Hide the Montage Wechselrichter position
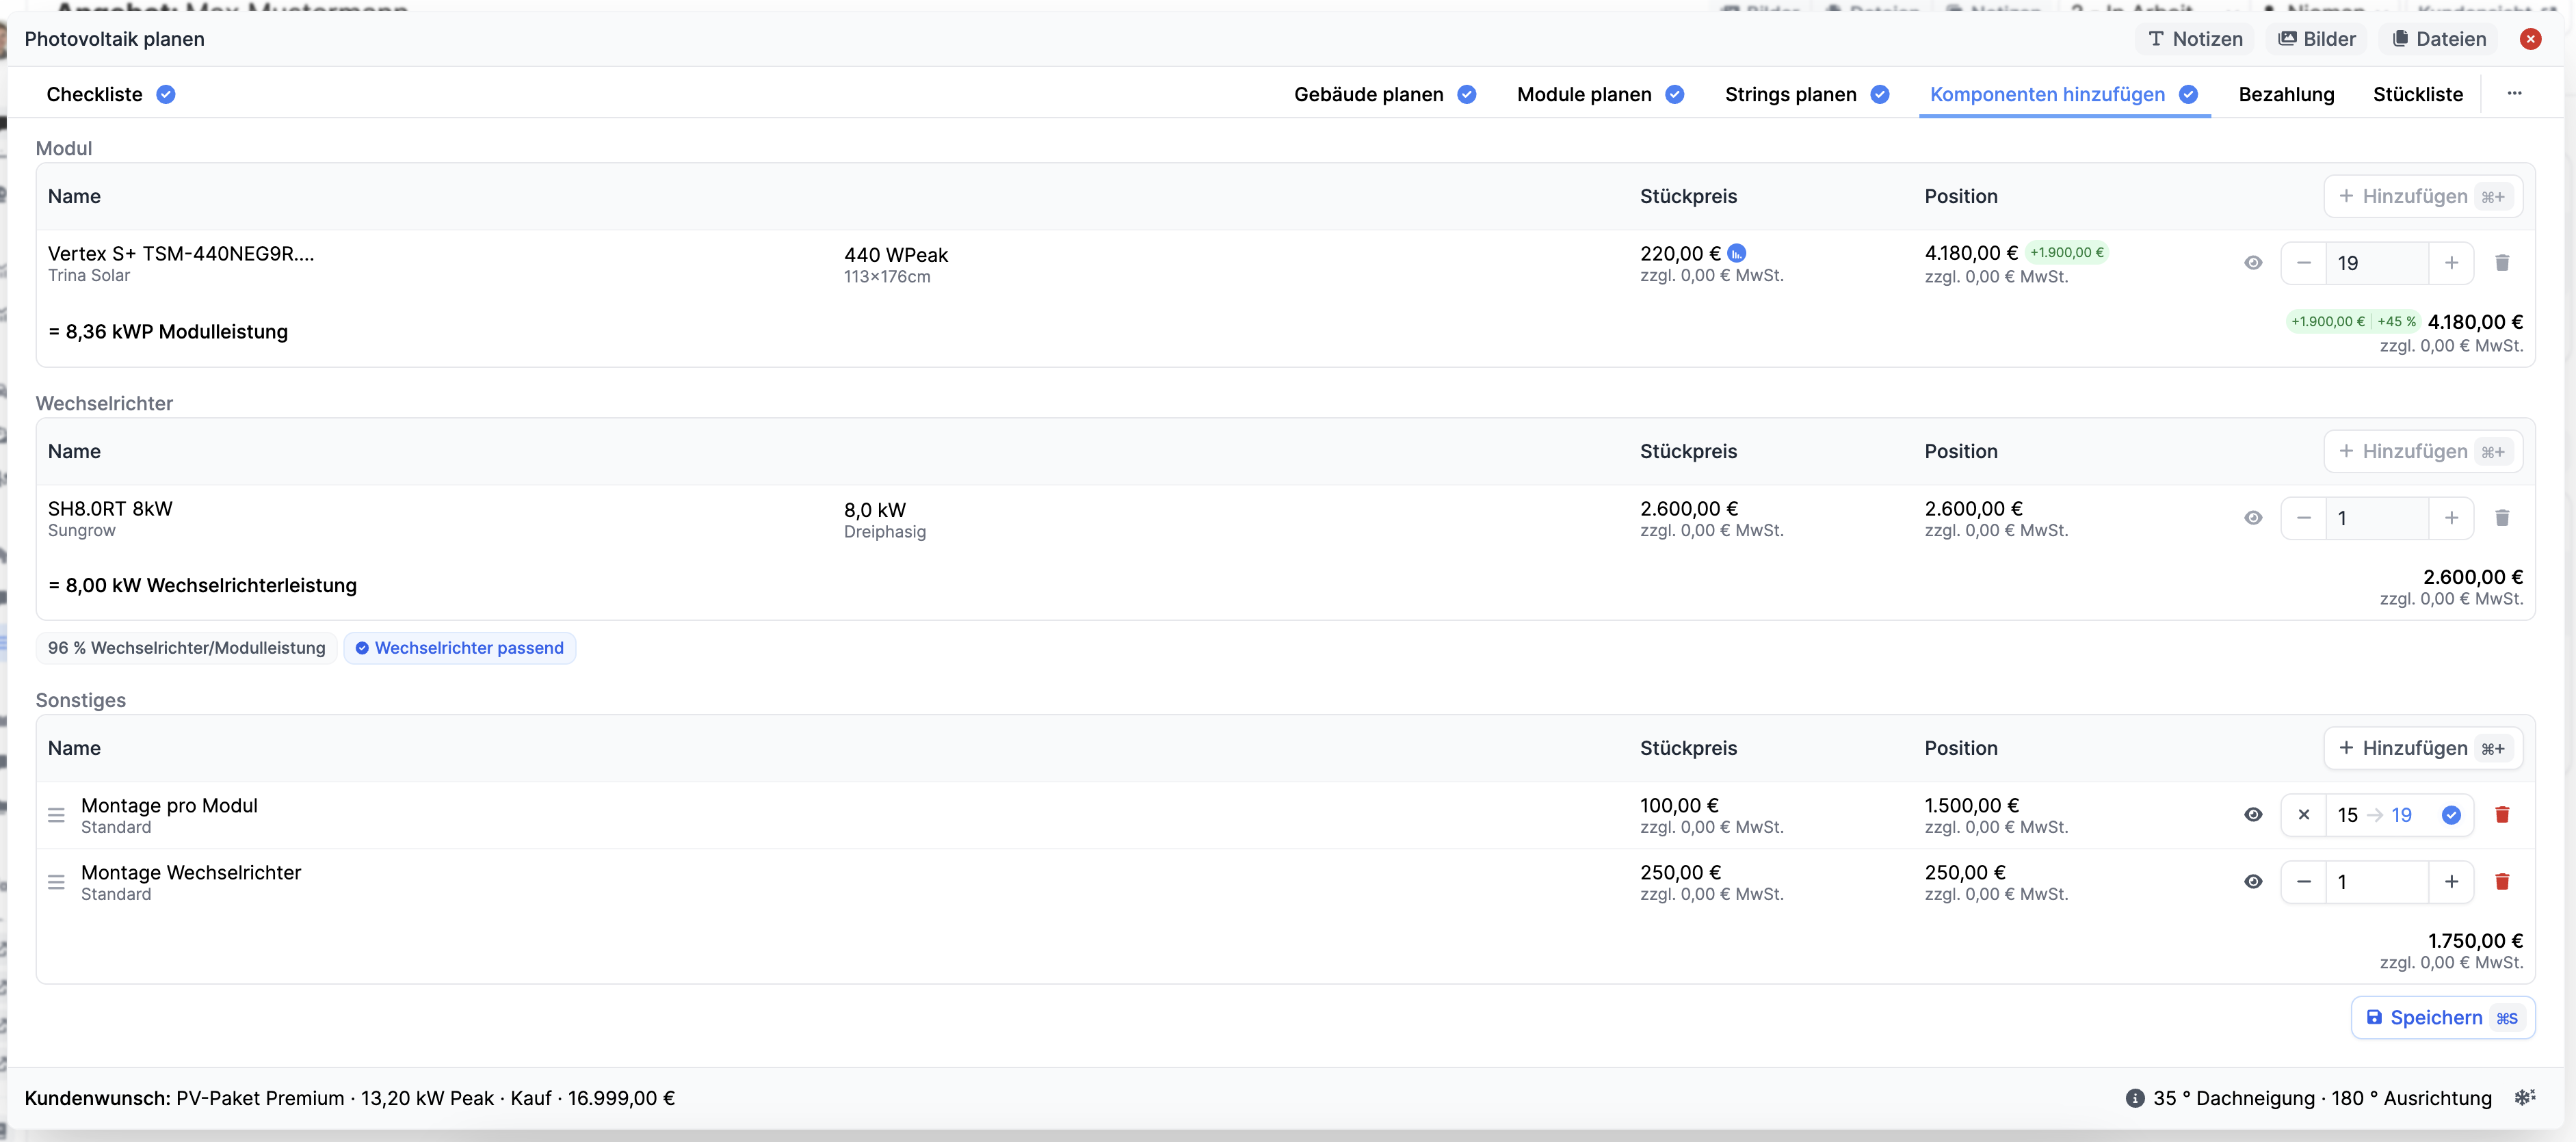This screenshot has height=1142, width=2576. (2252, 882)
